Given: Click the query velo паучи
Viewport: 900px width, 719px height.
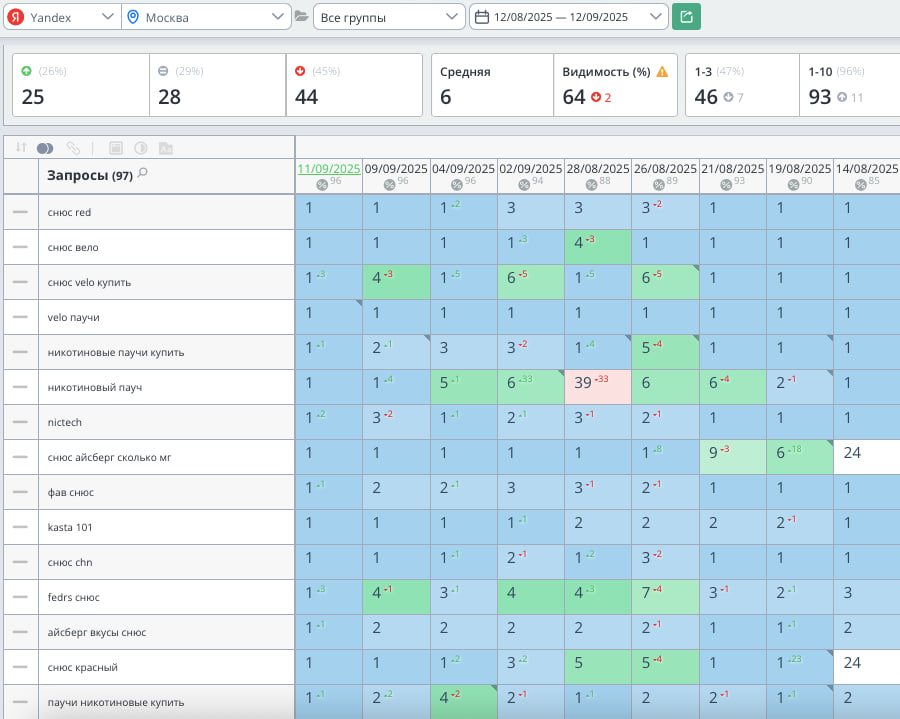Looking at the screenshot, I should point(73,317).
